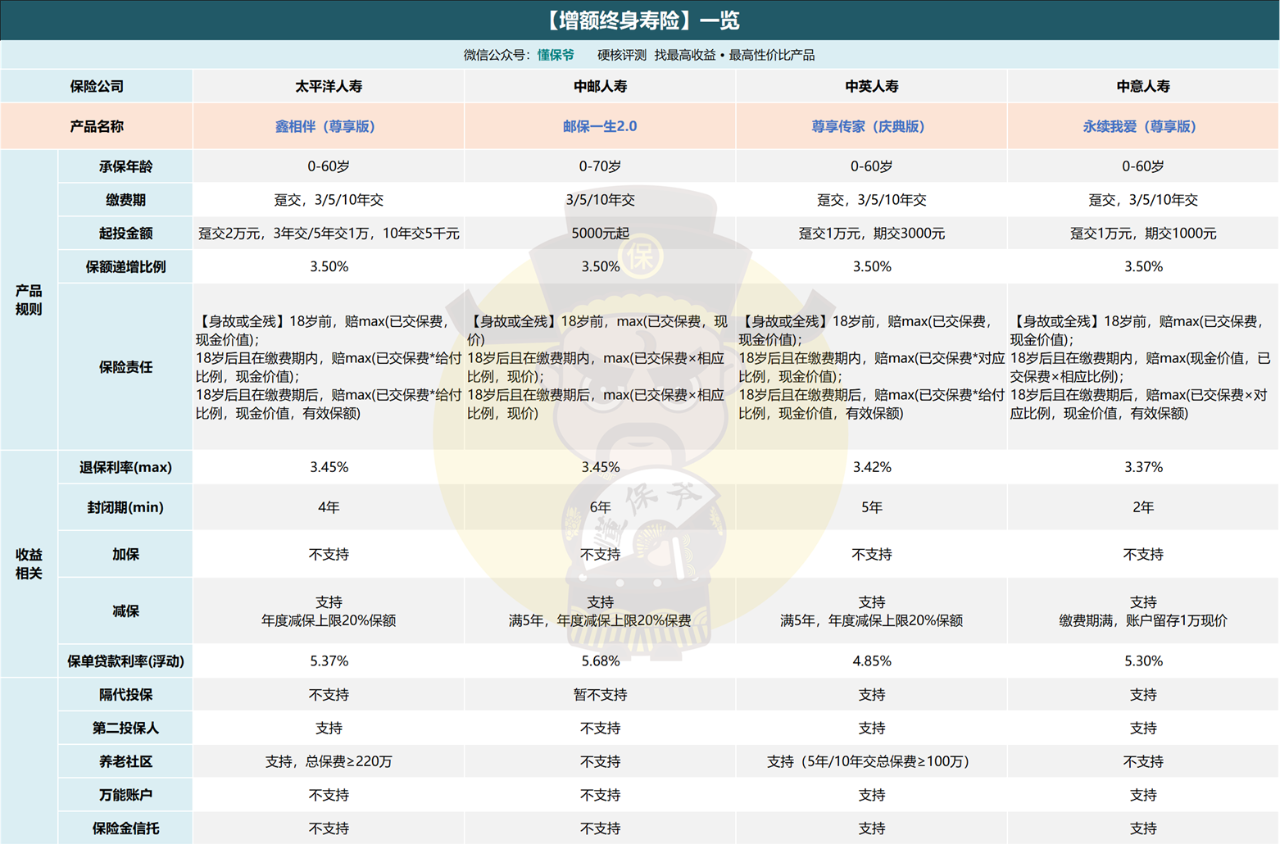
Task: Click the 保单贷款利率(浮动) row label
Action: (125, 661)
